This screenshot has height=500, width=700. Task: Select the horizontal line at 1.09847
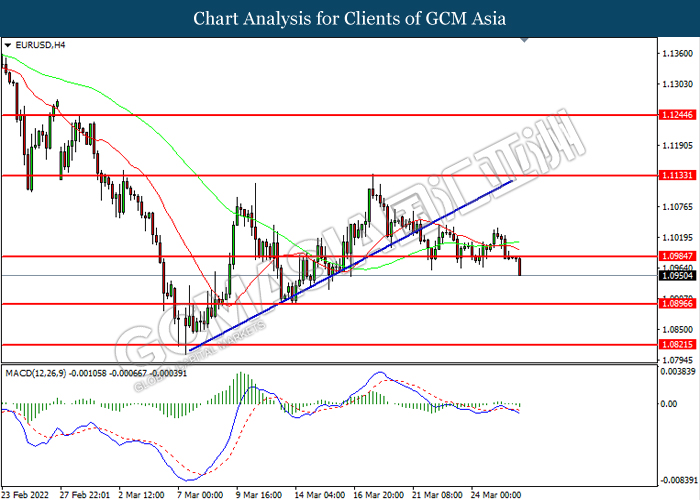(330, 256)
